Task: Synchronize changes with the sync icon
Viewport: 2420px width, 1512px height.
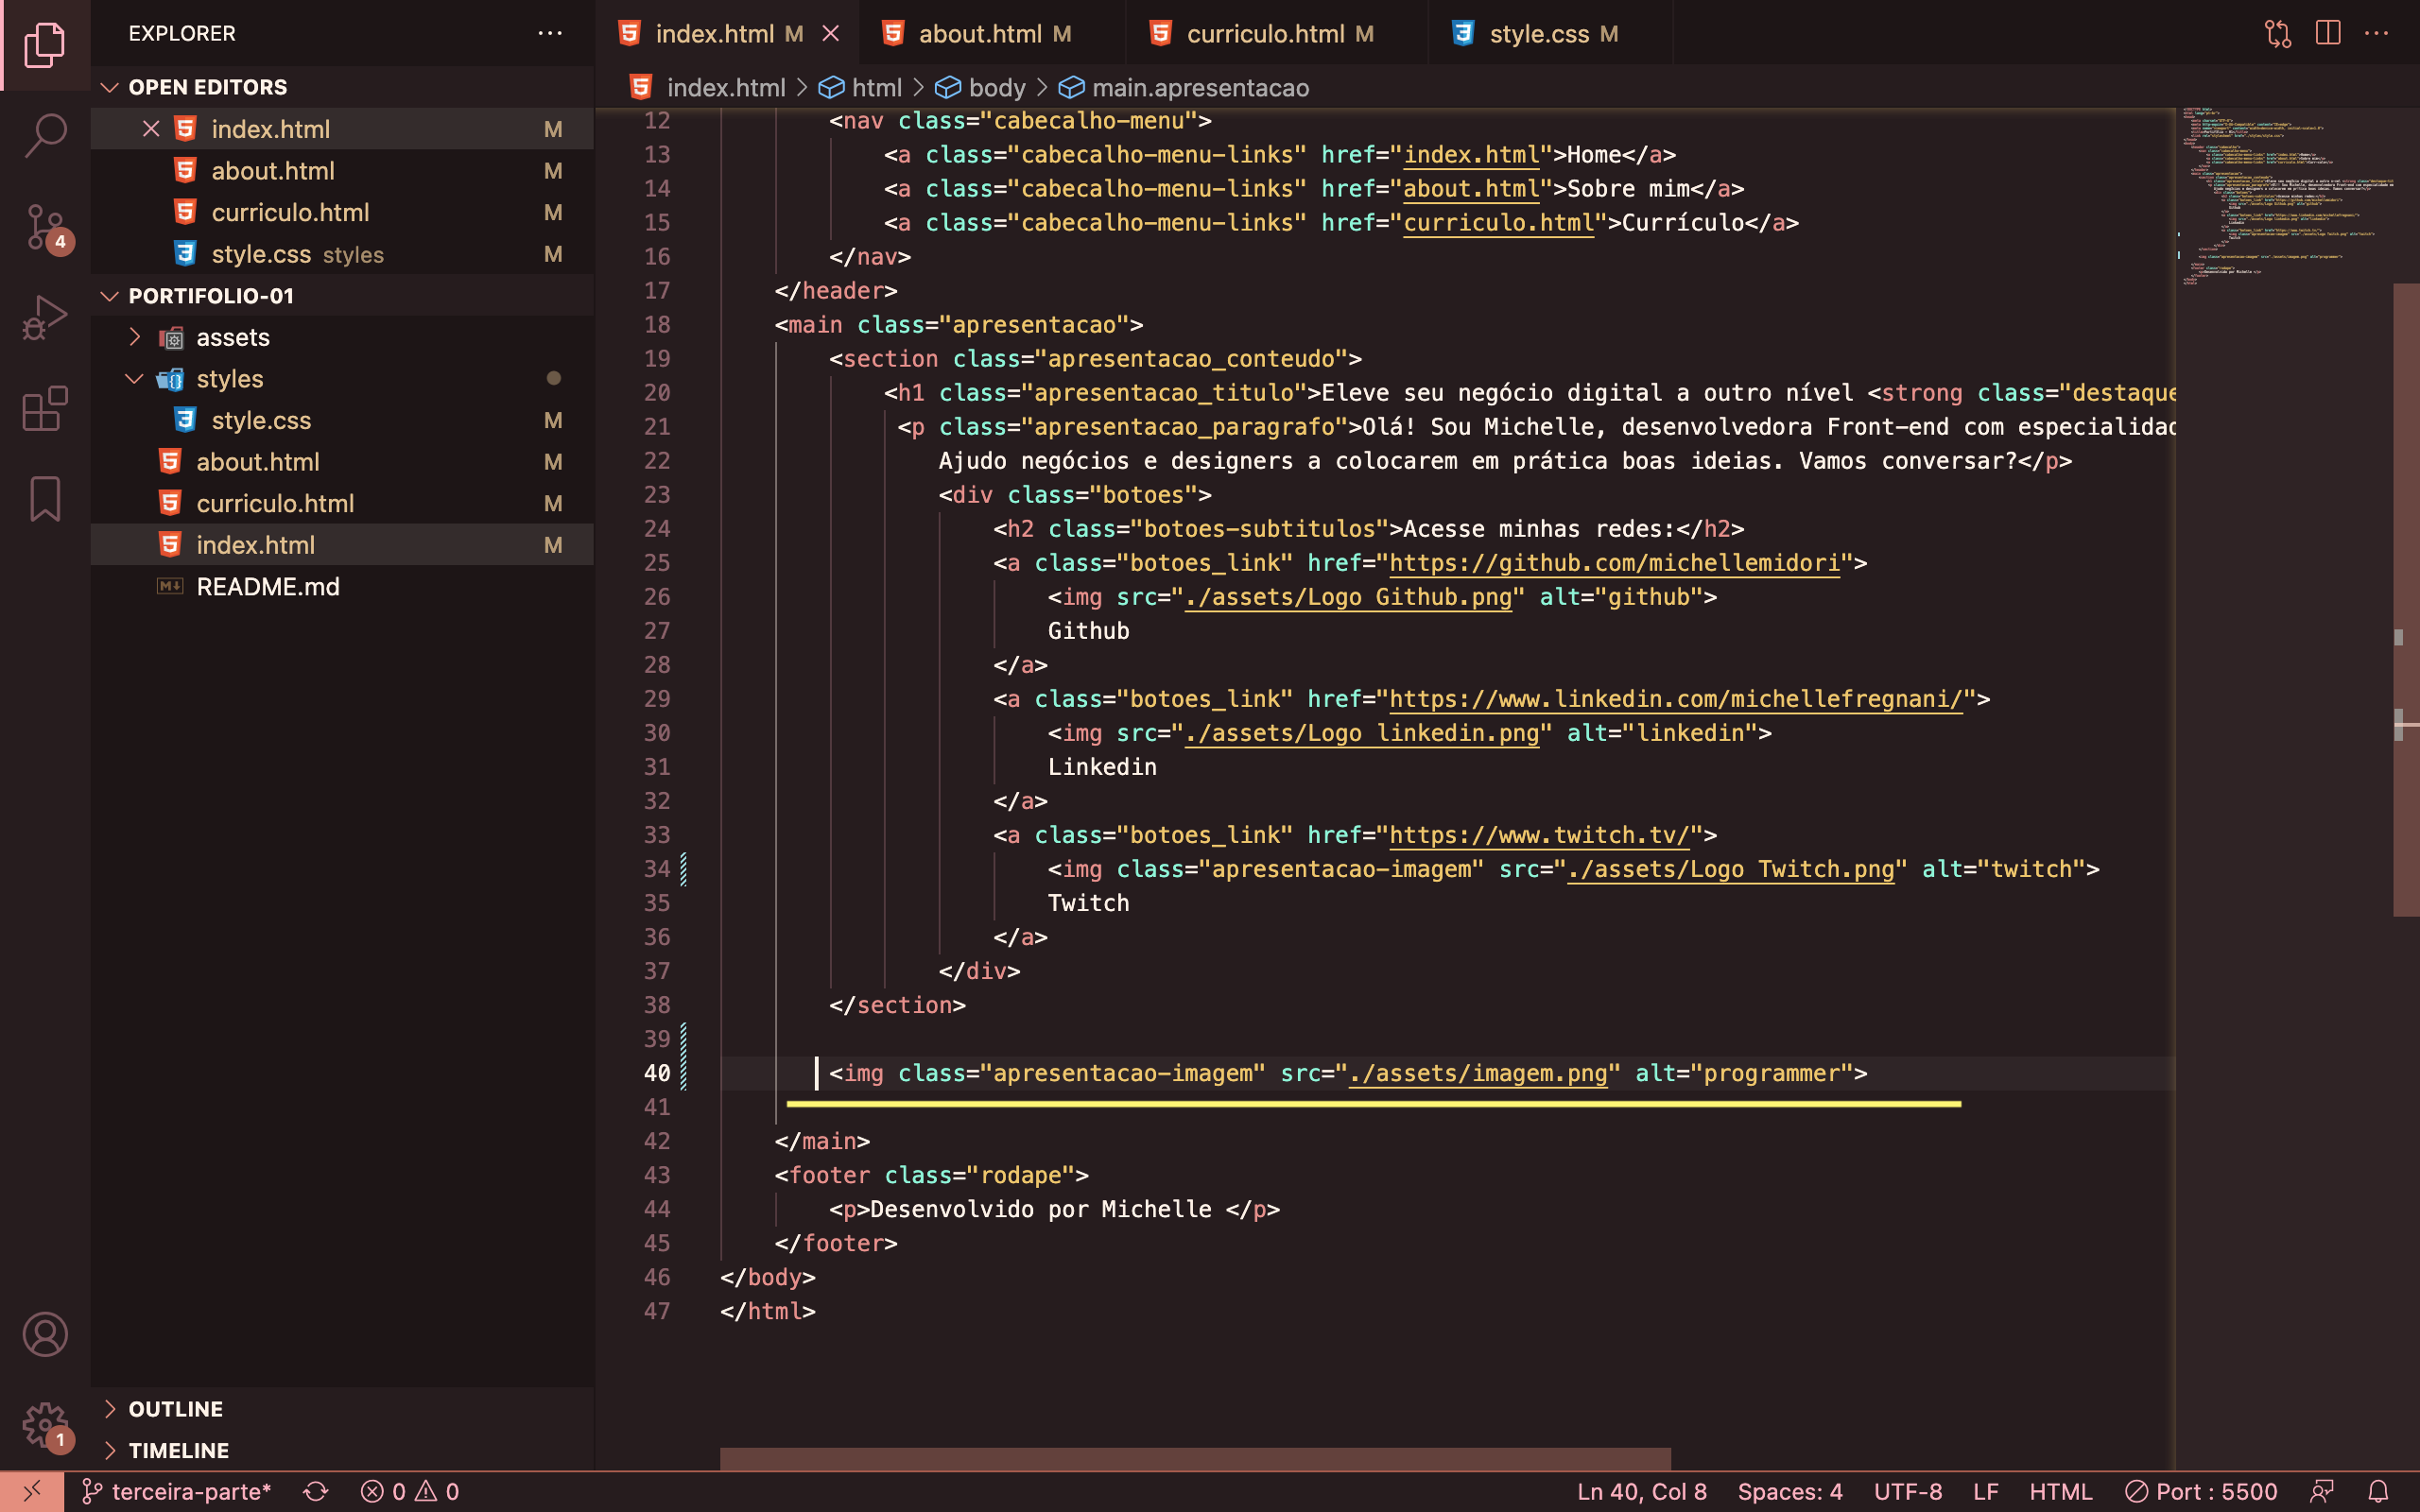Action: coord(316,1491)
